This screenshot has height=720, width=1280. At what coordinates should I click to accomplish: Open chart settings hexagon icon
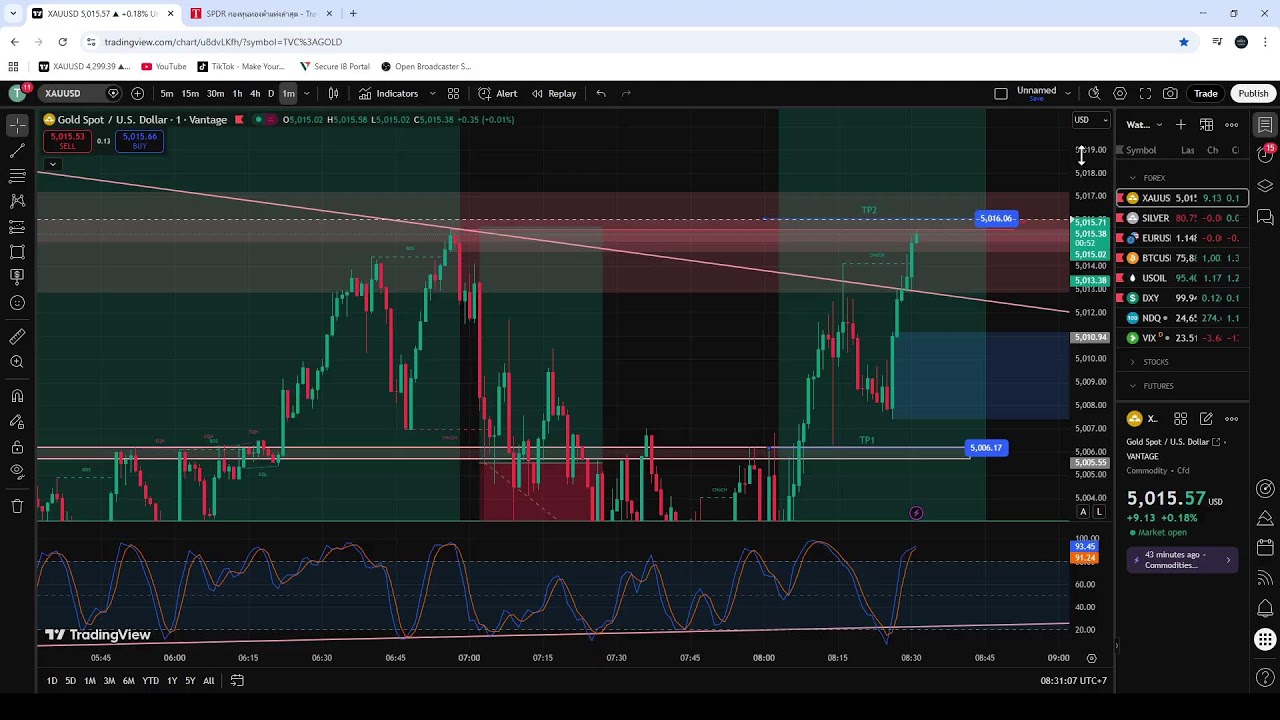[1120, 93]
